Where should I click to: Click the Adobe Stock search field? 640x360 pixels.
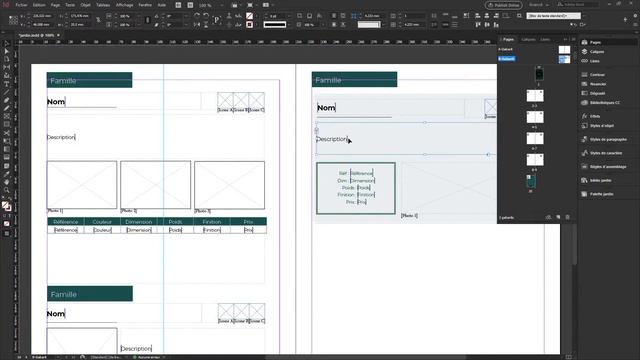(x=578, y=5)
